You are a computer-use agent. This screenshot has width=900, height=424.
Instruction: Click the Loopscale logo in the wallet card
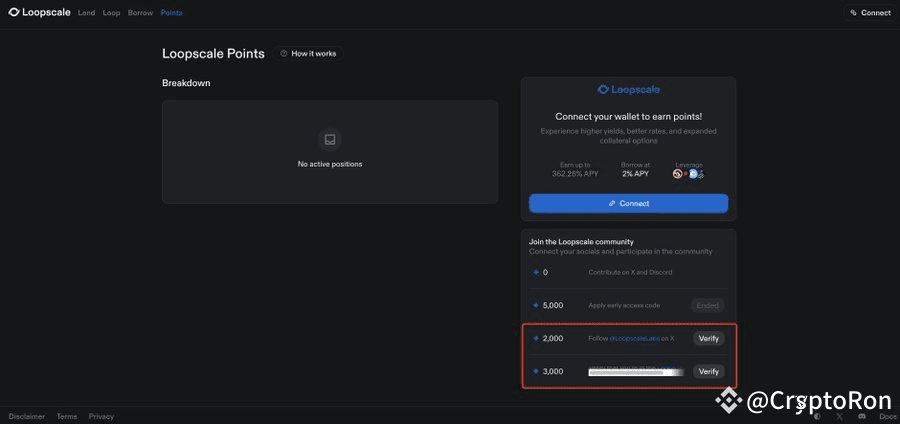(x=628, y=90)
